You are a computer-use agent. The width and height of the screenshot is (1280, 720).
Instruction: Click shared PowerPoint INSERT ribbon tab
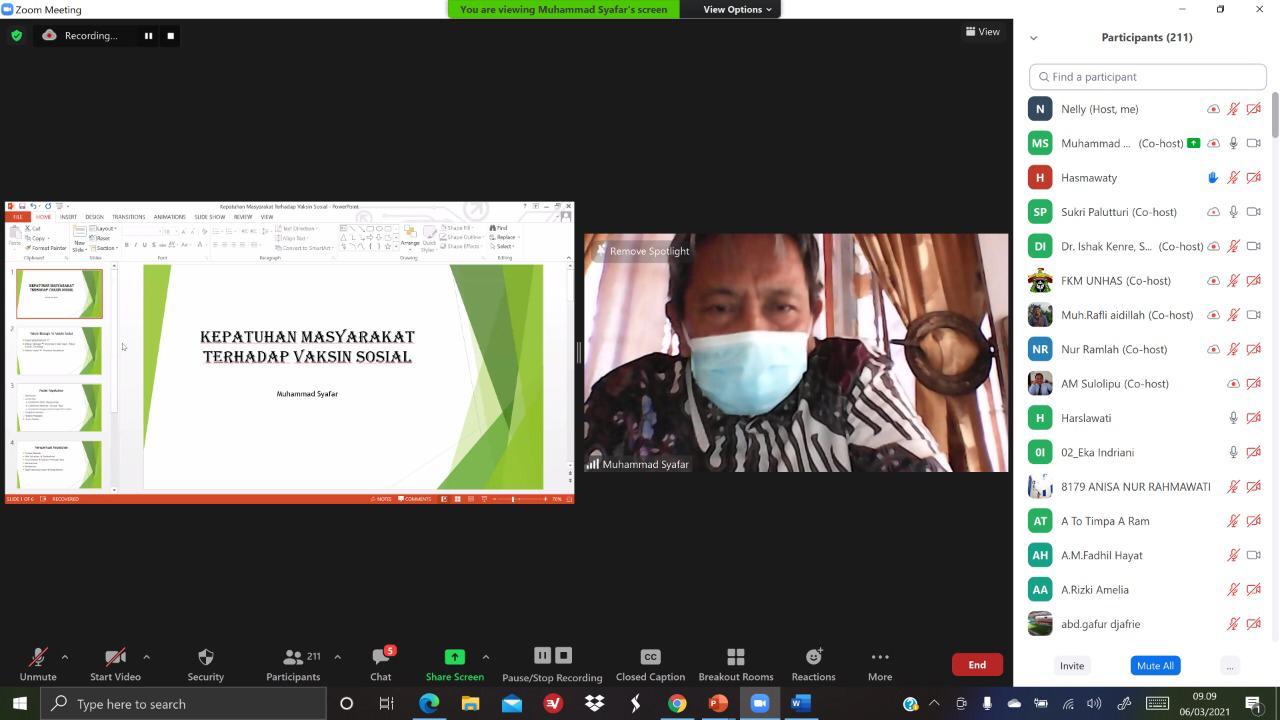click(x=68, y=217)
